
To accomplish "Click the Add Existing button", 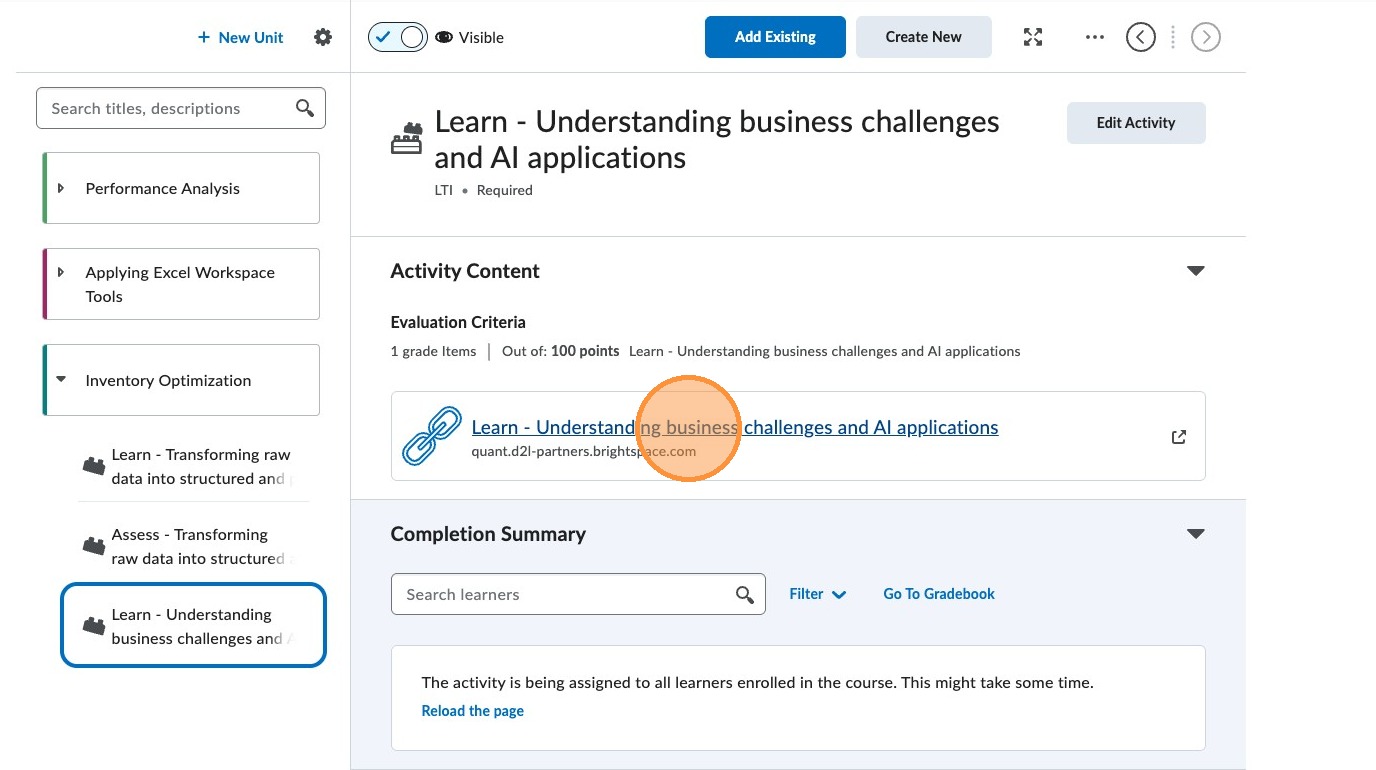I will (775, 37).
